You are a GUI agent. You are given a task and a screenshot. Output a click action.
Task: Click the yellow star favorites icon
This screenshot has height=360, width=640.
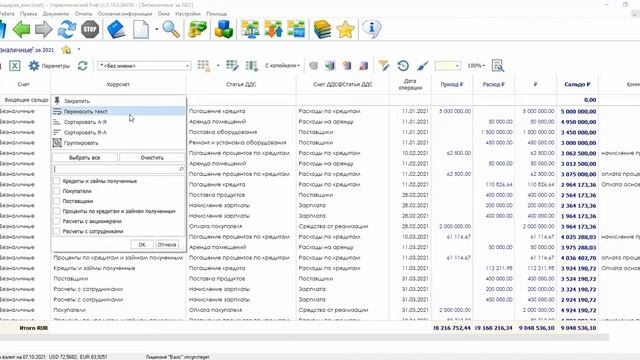click(345, 30)
